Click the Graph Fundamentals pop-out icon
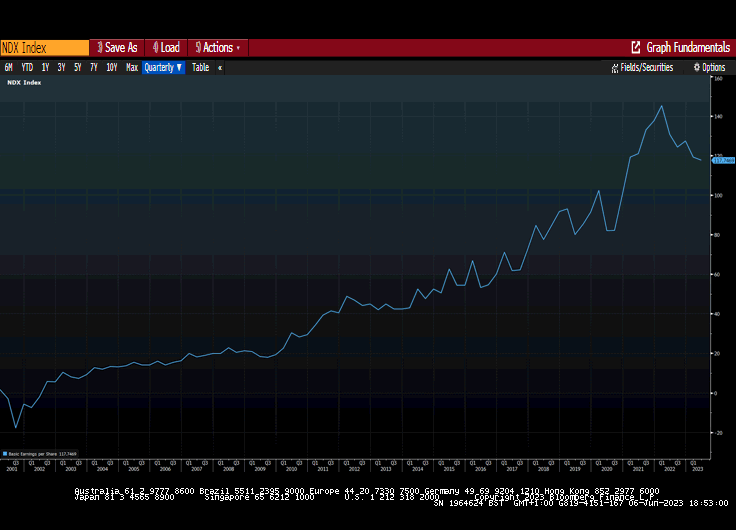Viewport: 736px width, 530px height. (636, 47)
